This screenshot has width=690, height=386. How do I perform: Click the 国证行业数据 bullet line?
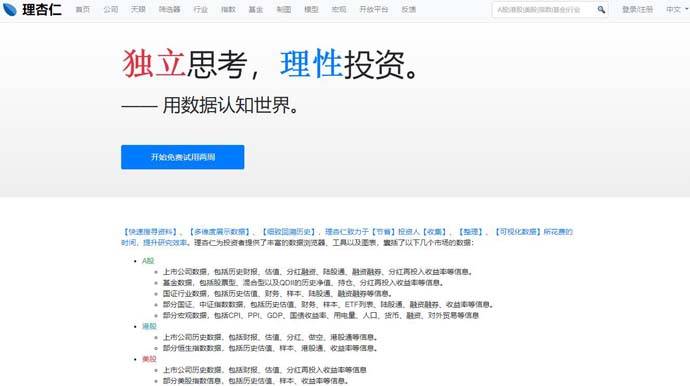tap(277, 294)
